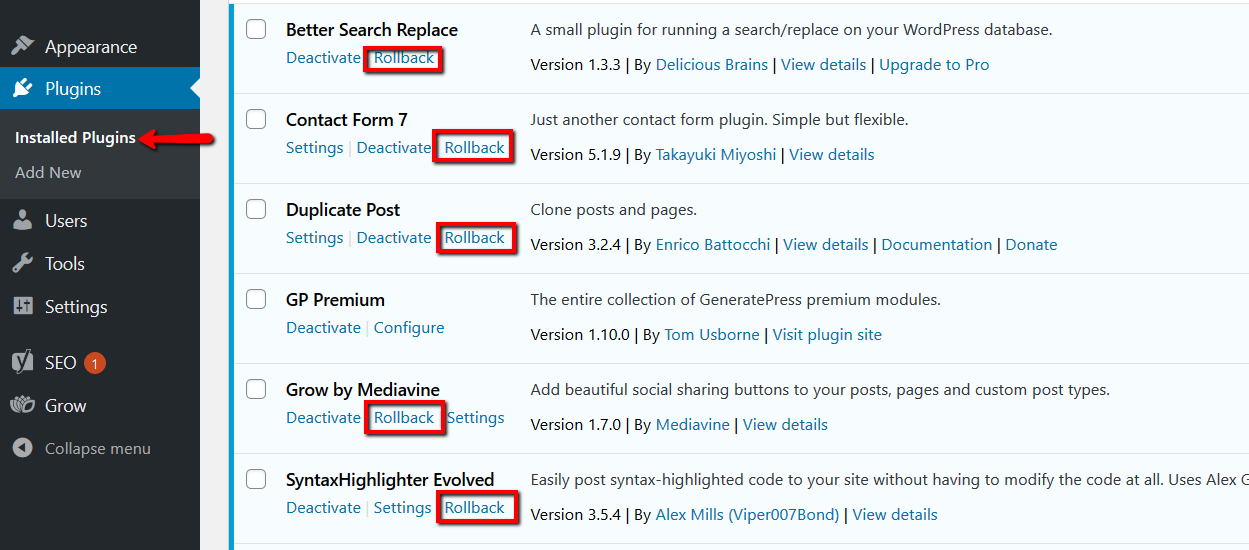Open Add New plugin submenu item
1249x550 pixels.
(x=48, y=172)
